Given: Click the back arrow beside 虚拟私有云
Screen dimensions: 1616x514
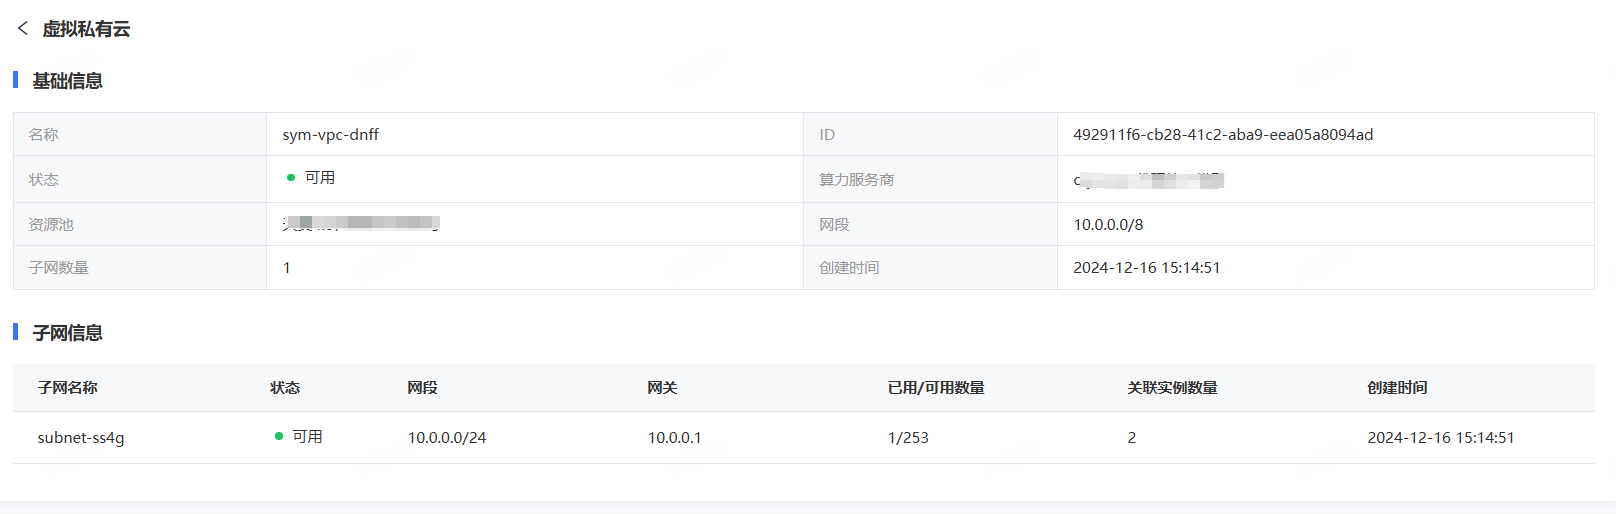Looking at the screenshot, I should 22,29.
